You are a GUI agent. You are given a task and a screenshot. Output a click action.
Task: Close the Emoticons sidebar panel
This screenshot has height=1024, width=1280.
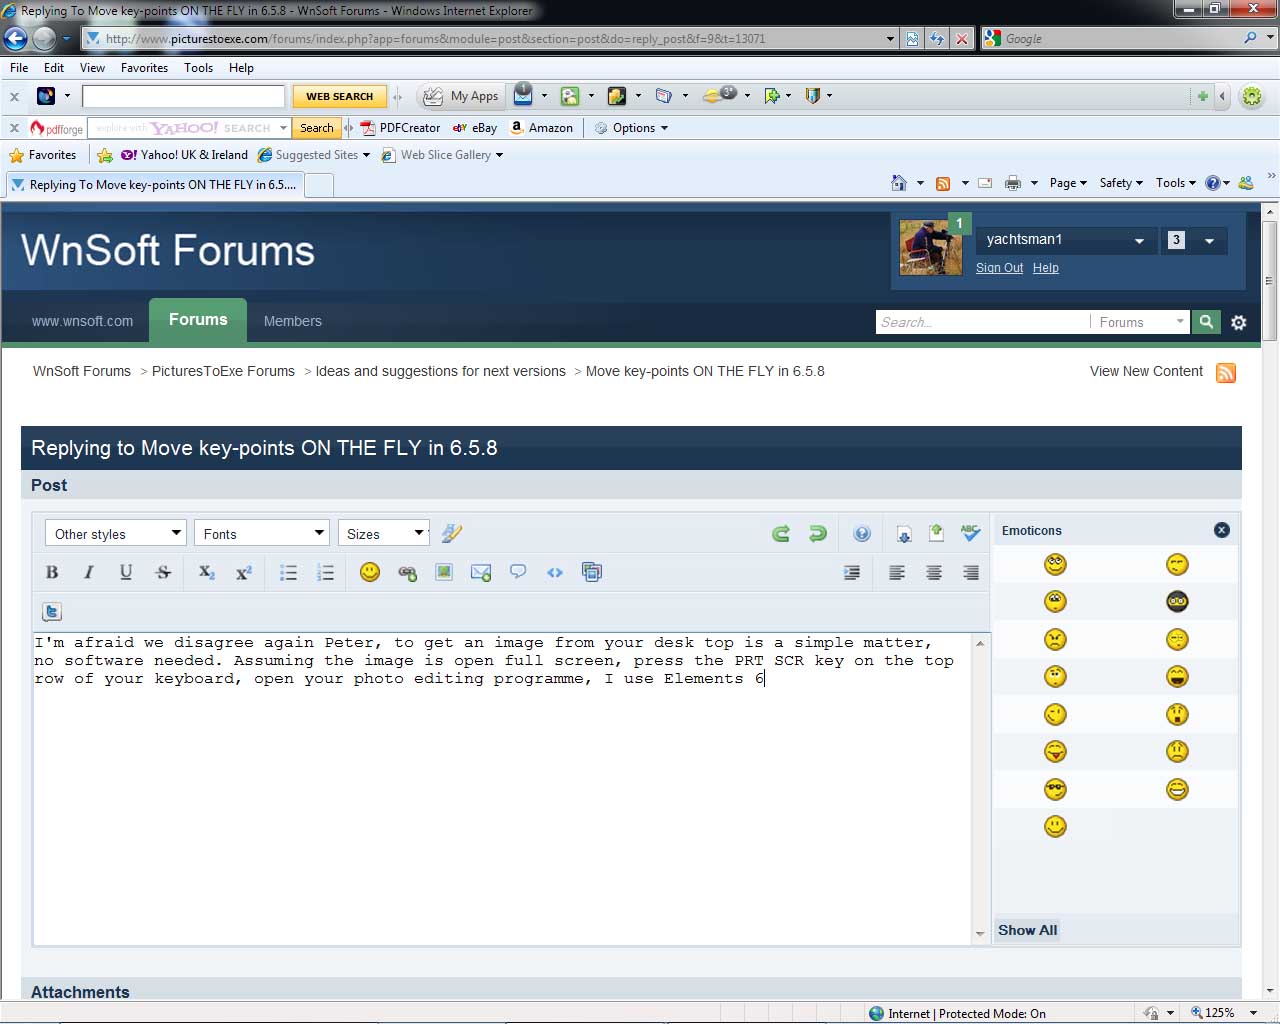click(x=1222, y=530)
